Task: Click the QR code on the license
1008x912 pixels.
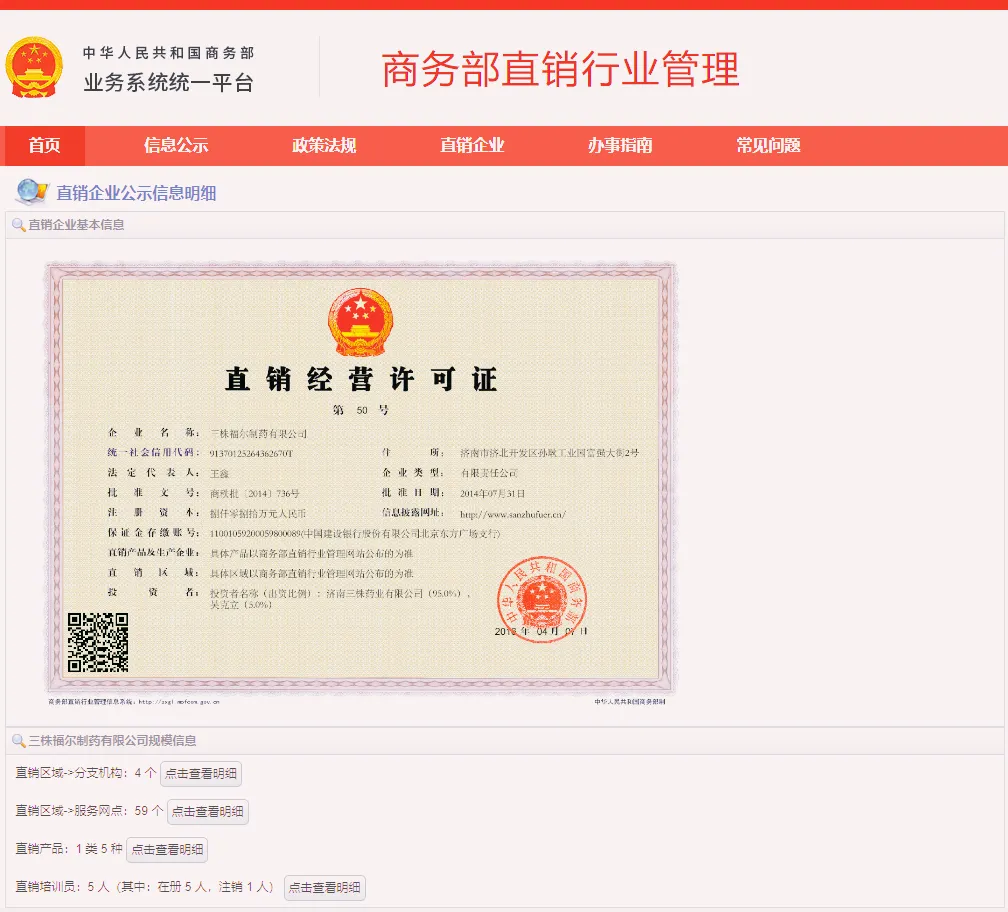Action: 98,642
